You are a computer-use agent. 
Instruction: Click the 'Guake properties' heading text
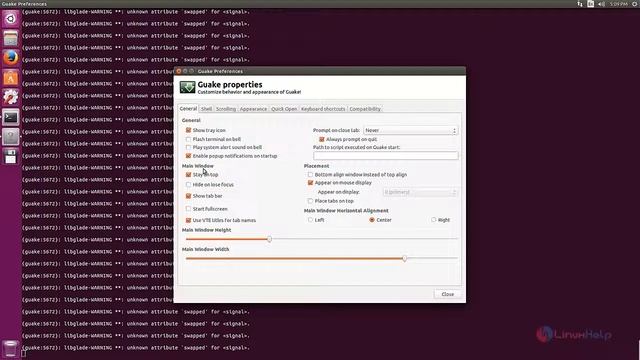(230, 84)
